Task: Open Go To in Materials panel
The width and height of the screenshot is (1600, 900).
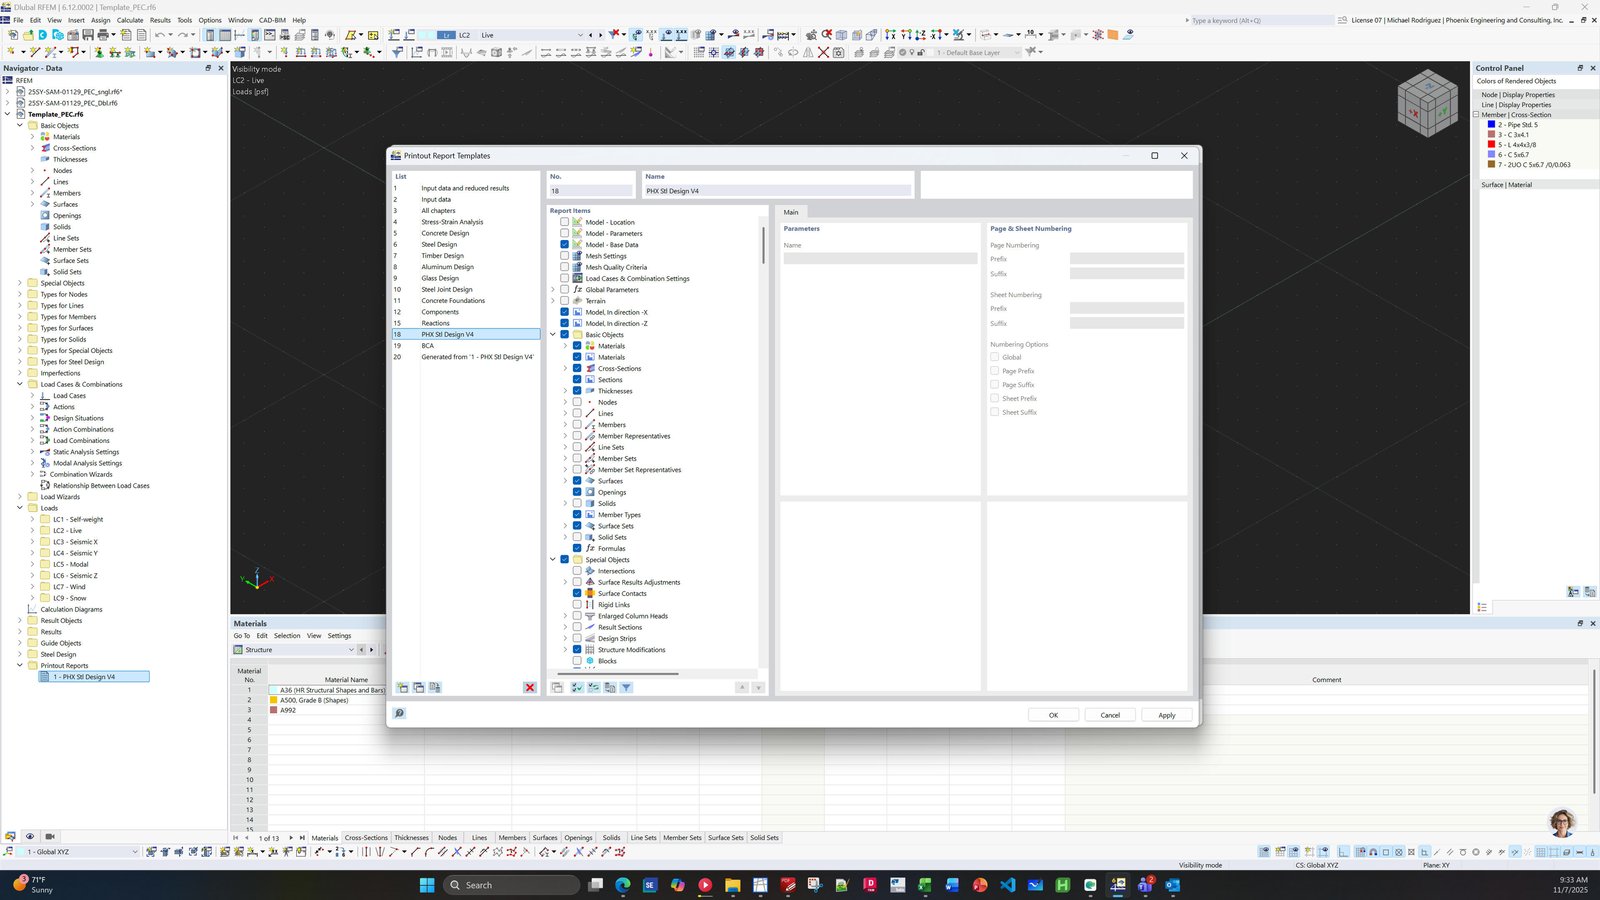Action: pos(242,636)
